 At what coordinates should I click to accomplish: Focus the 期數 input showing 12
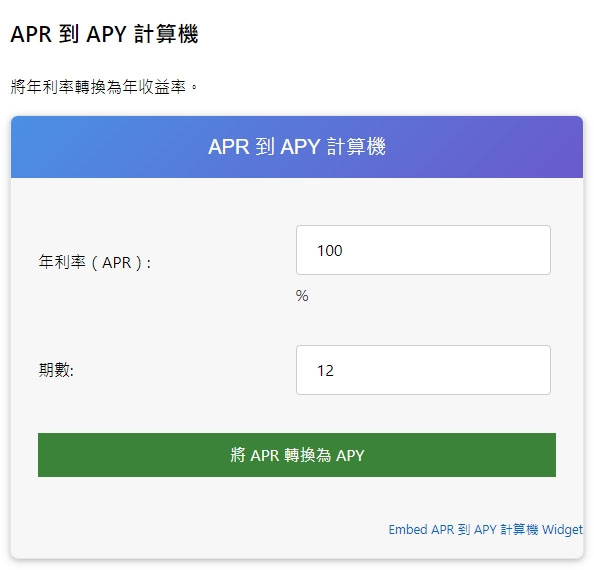(423, 370)
